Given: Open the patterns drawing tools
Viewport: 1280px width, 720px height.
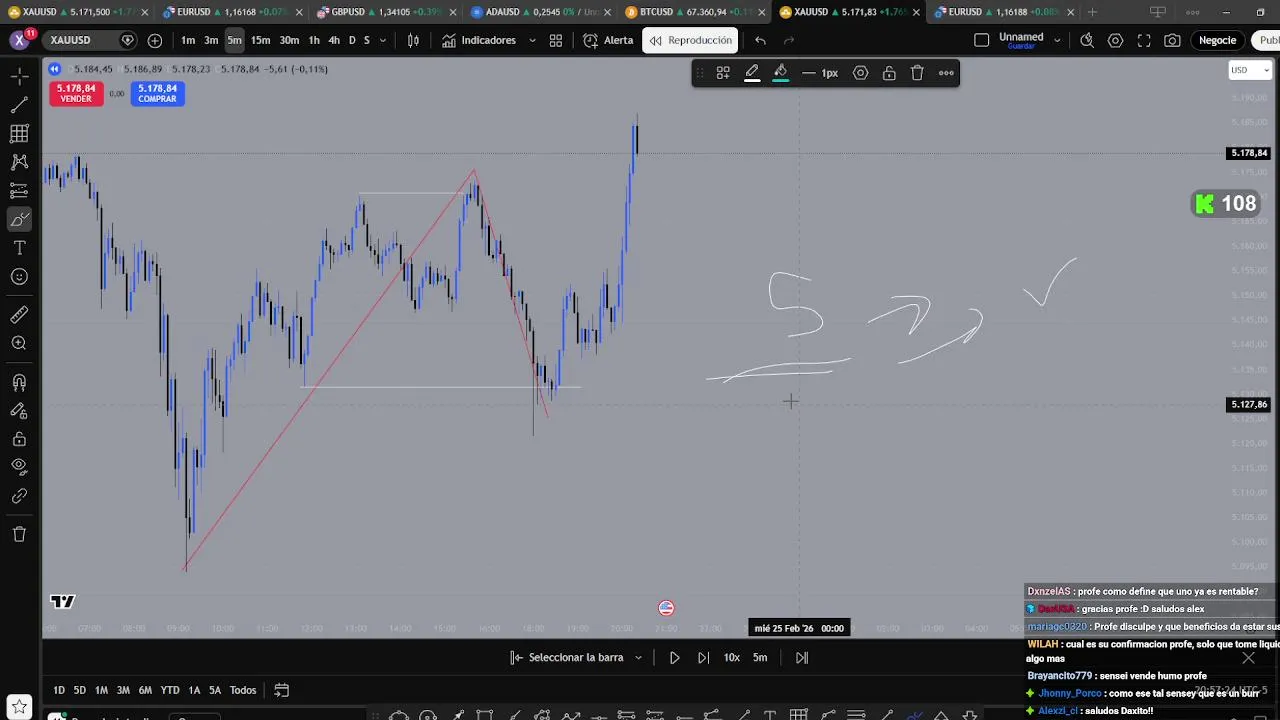Looking at the screenshot, I should pyautogui.click(x=19, y=162).
